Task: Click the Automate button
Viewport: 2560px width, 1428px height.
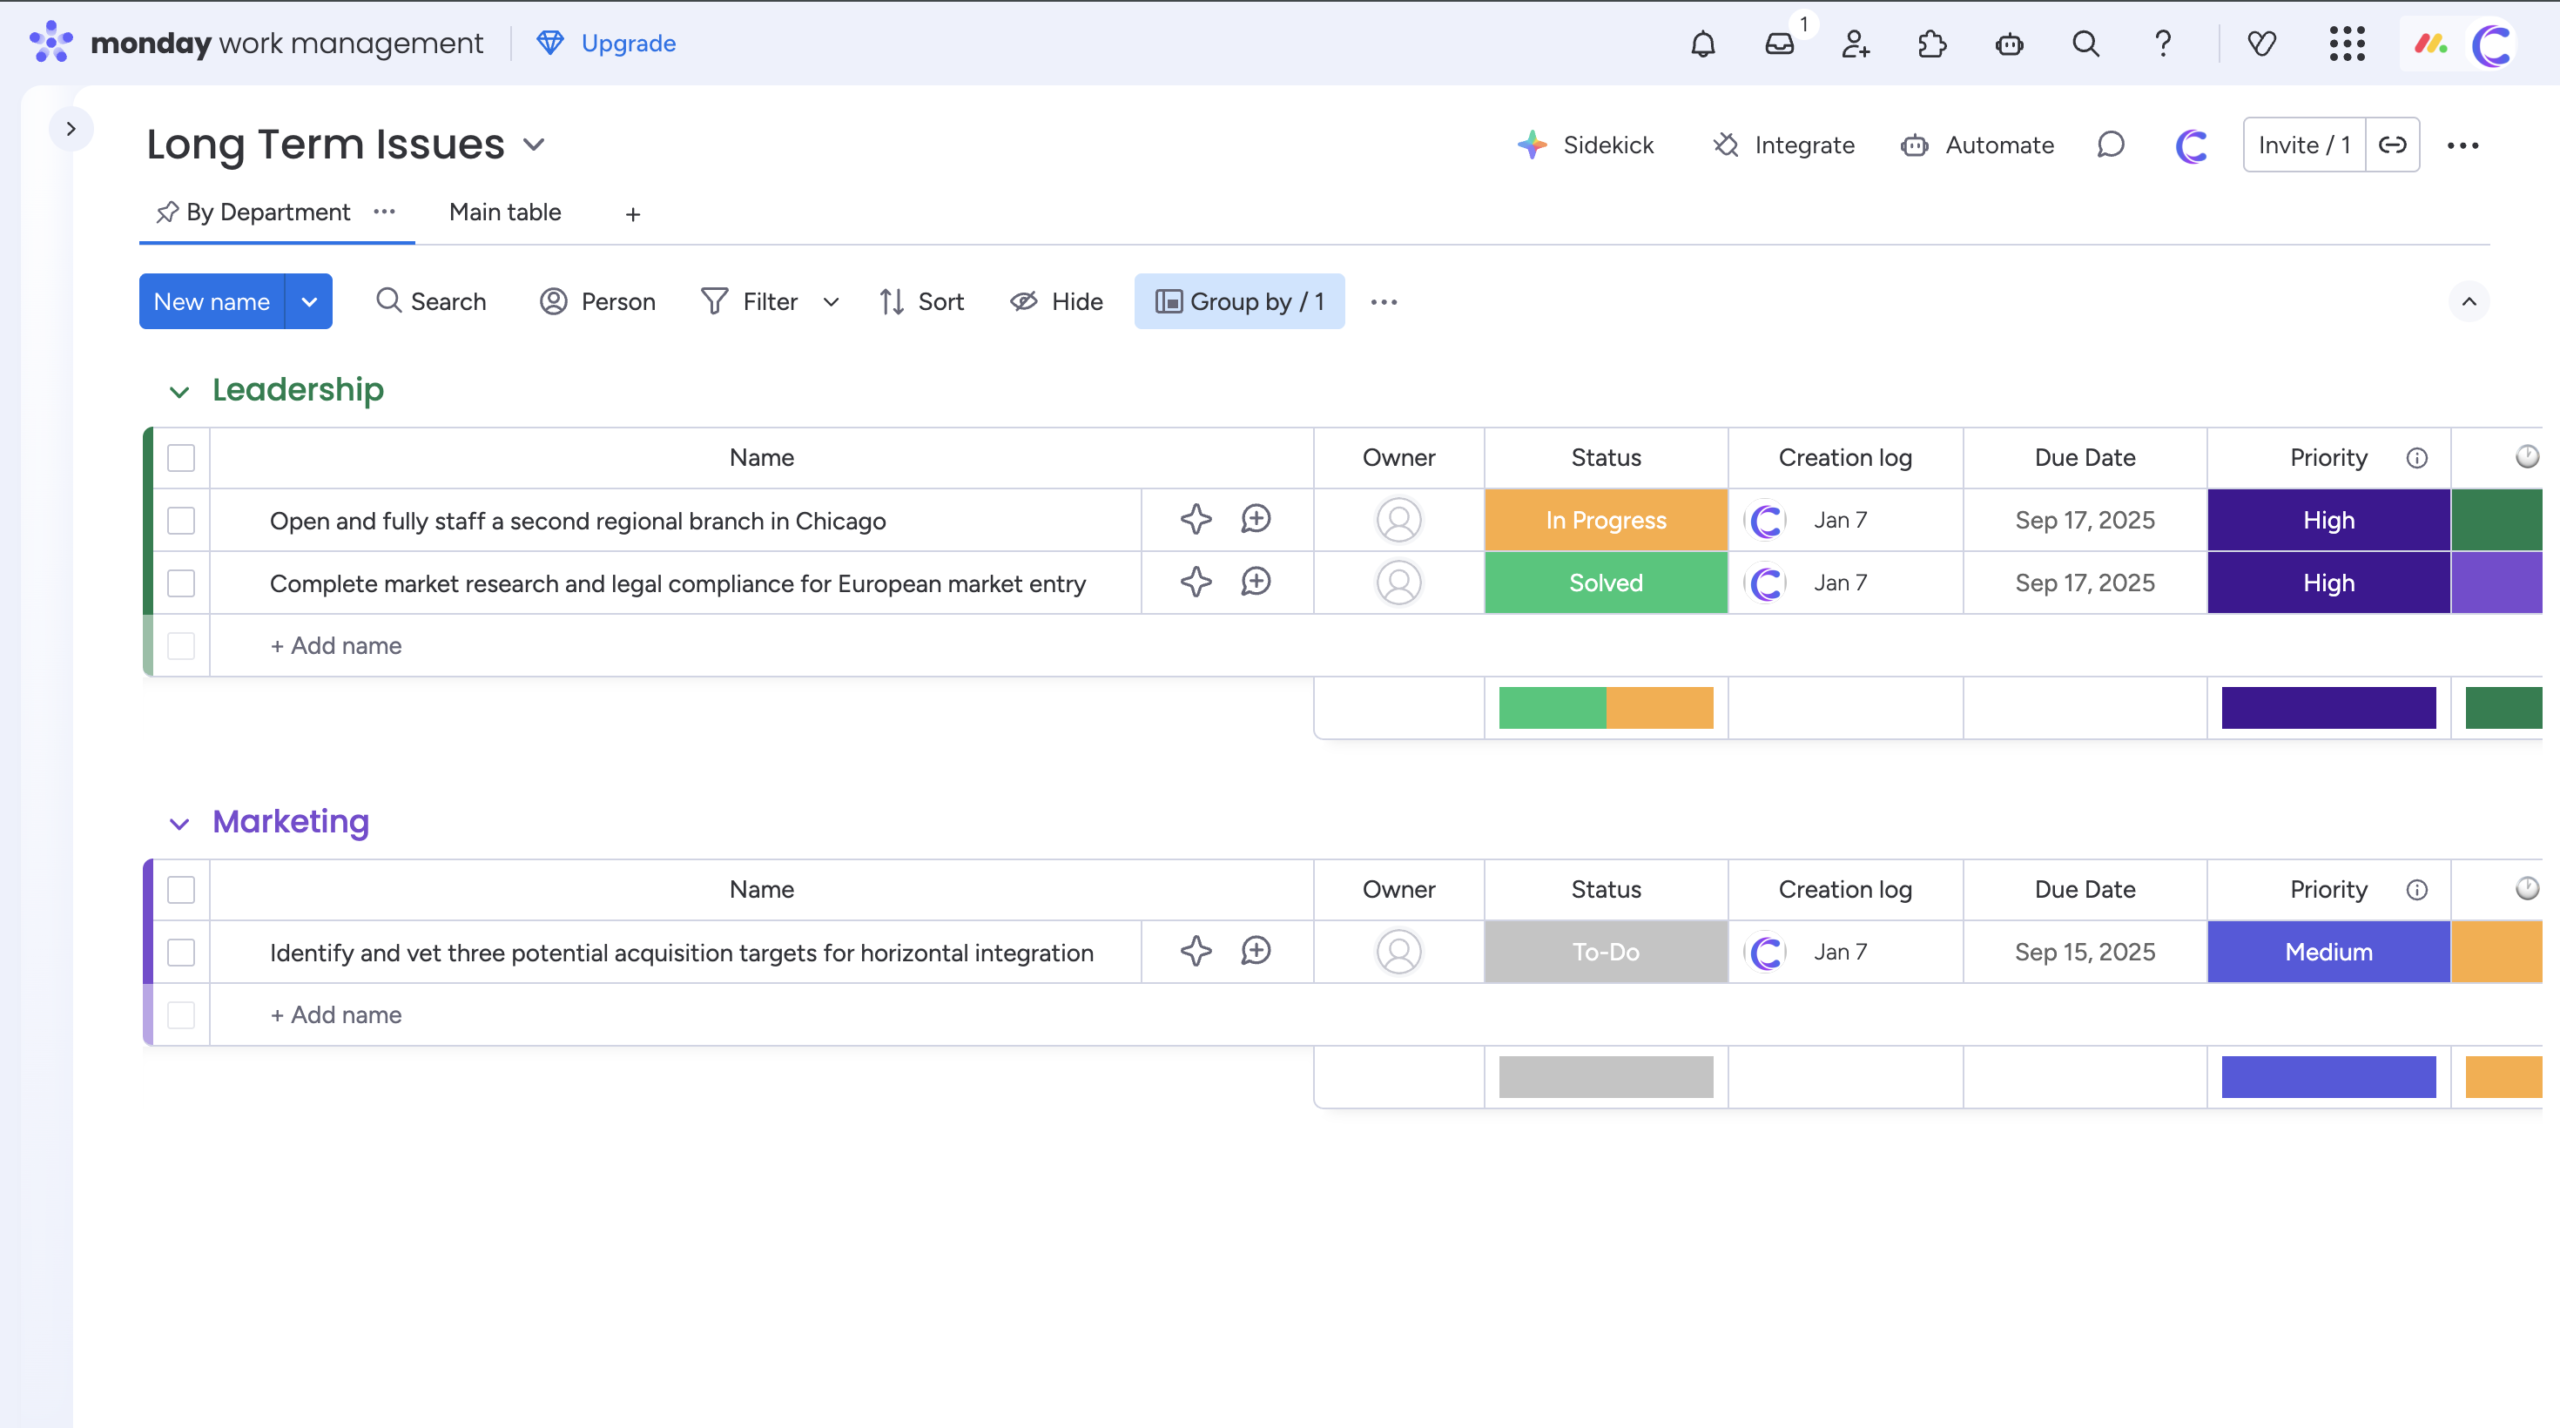Action: click(x=1978, y=145)
